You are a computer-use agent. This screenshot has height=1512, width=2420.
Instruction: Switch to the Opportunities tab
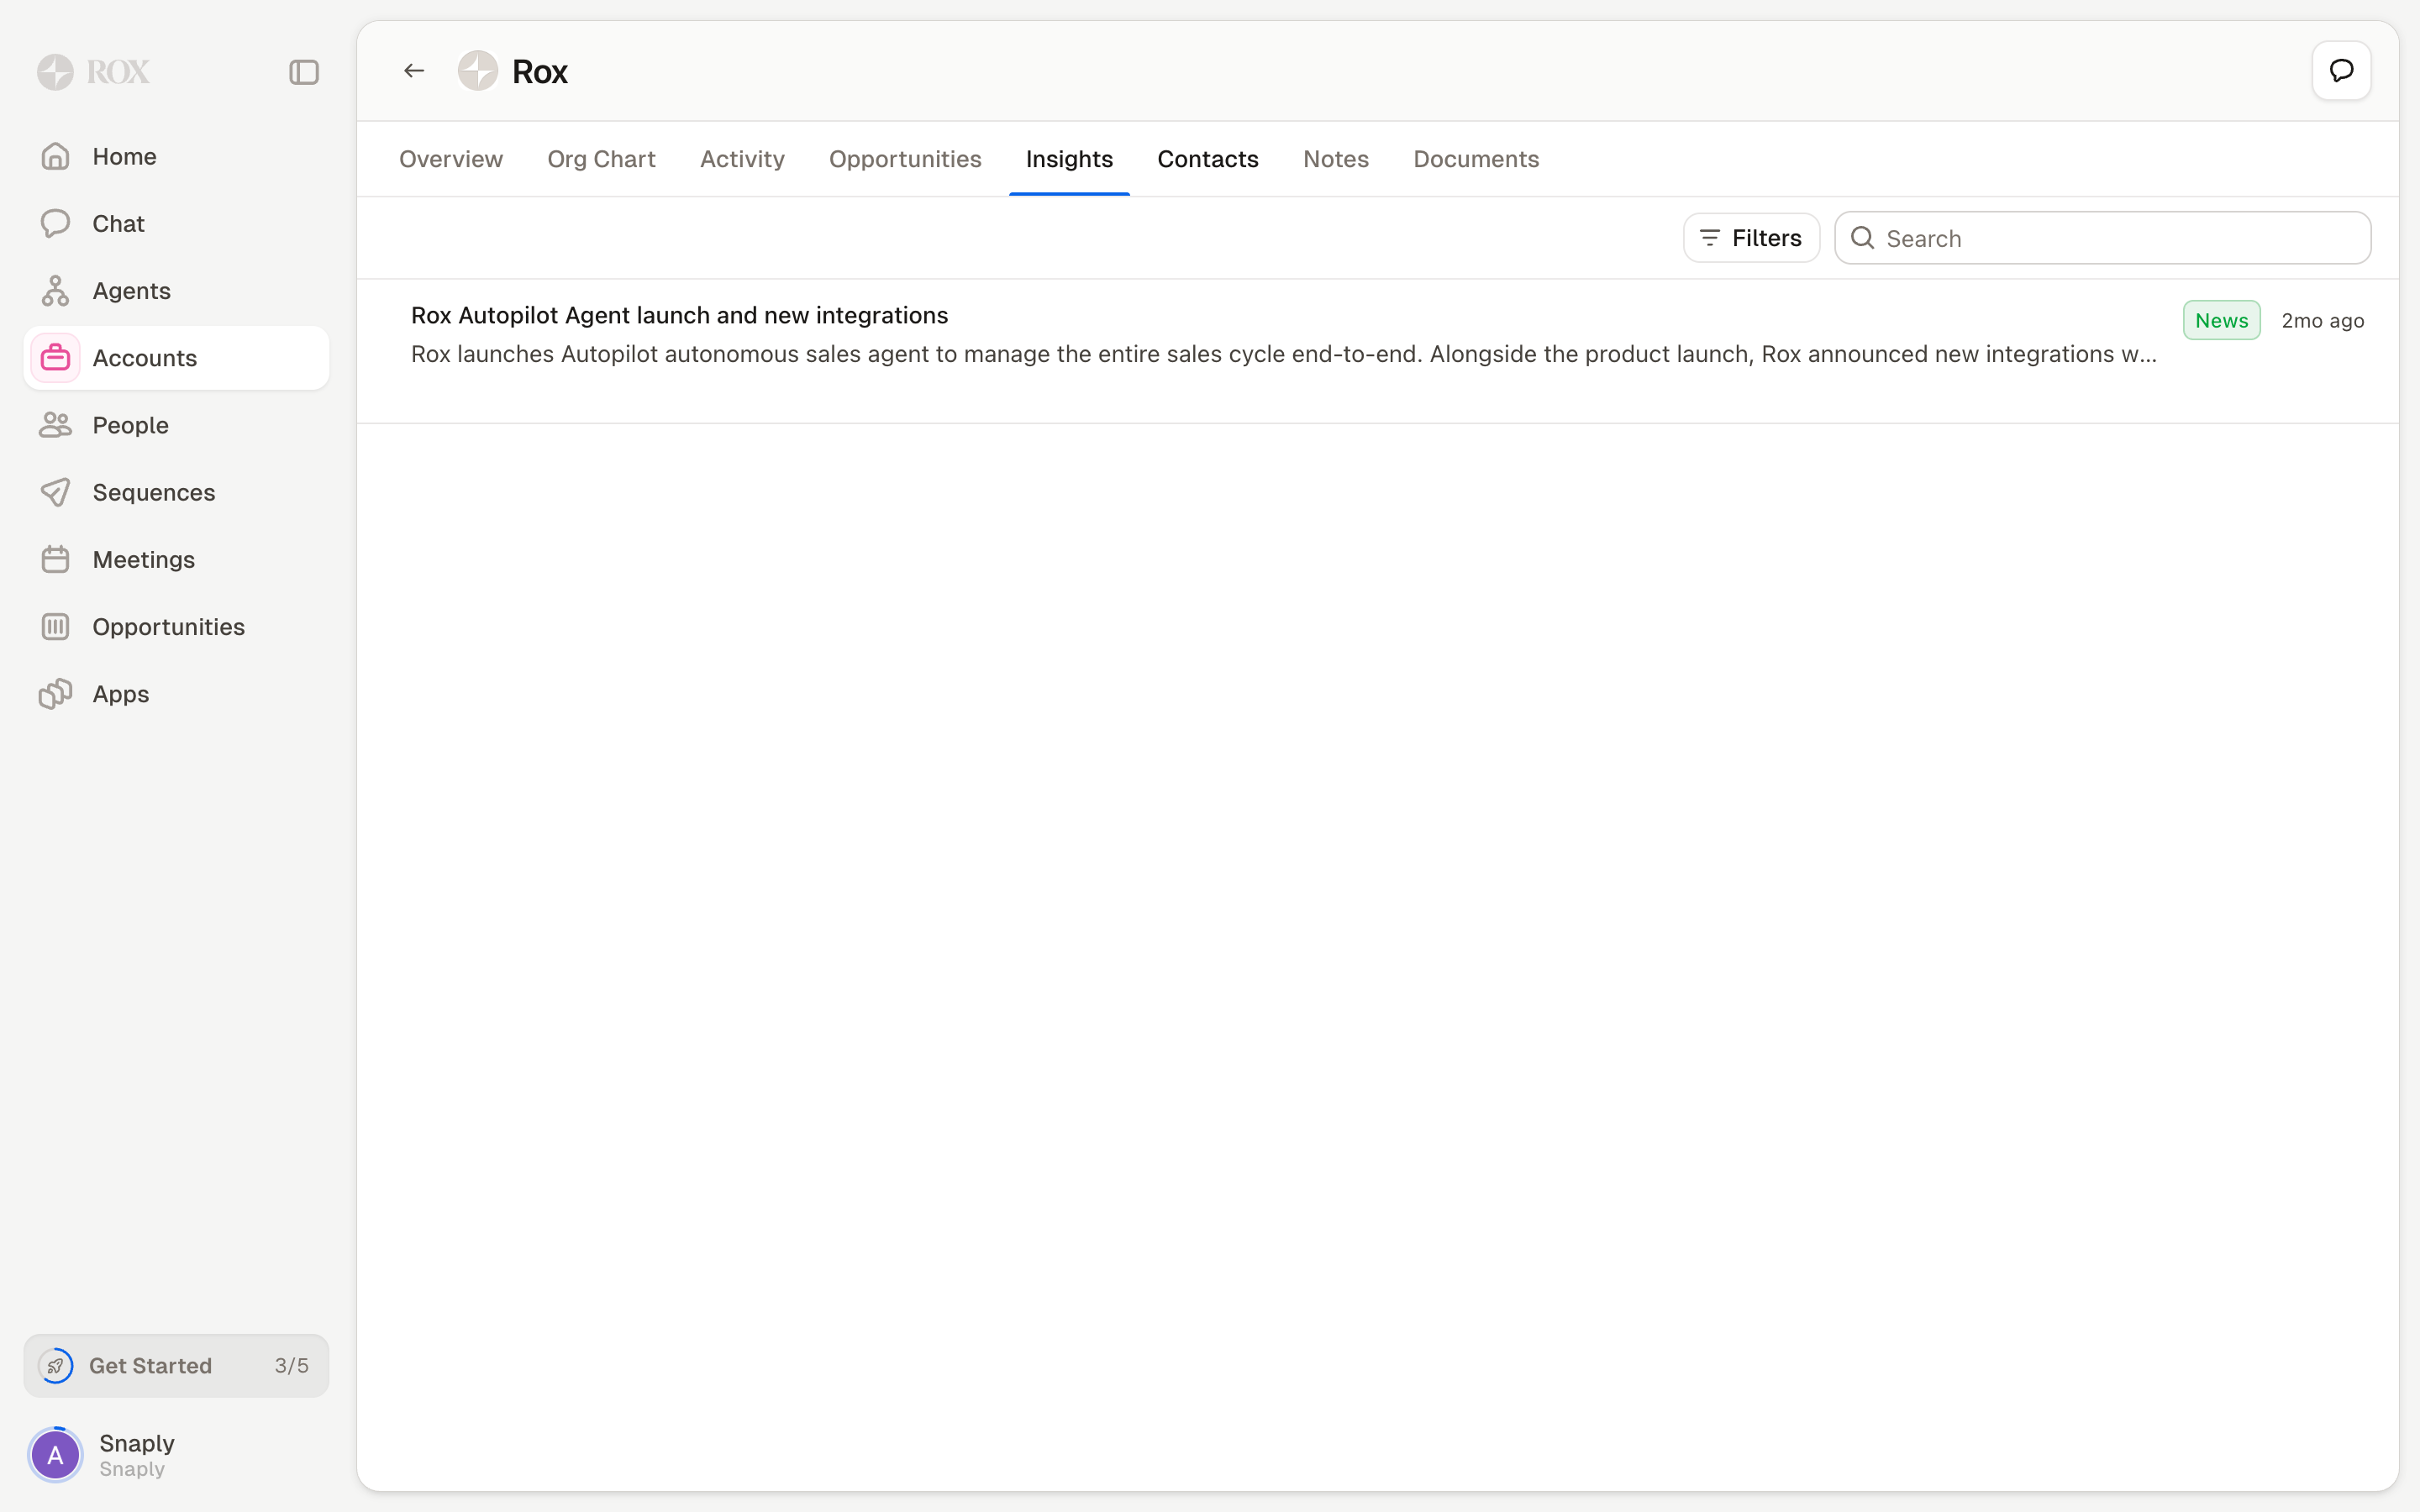(x=905, y=159)
